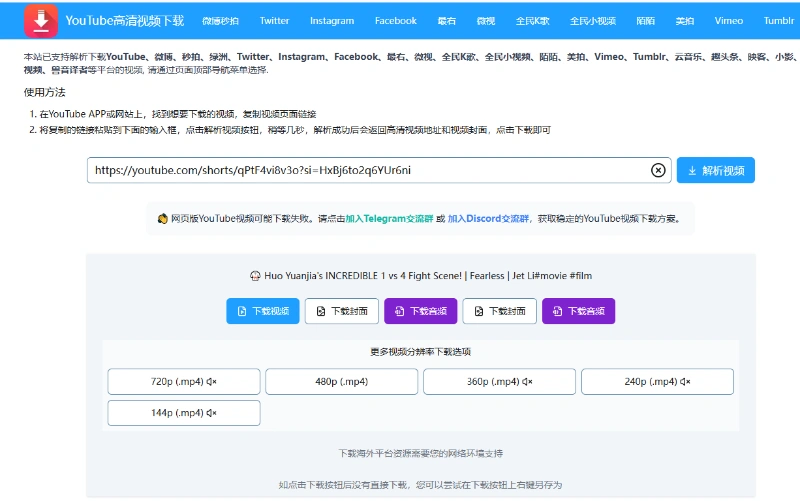Clear the URL with the circled X icon
800x501 pixels.
click(658, 170)
